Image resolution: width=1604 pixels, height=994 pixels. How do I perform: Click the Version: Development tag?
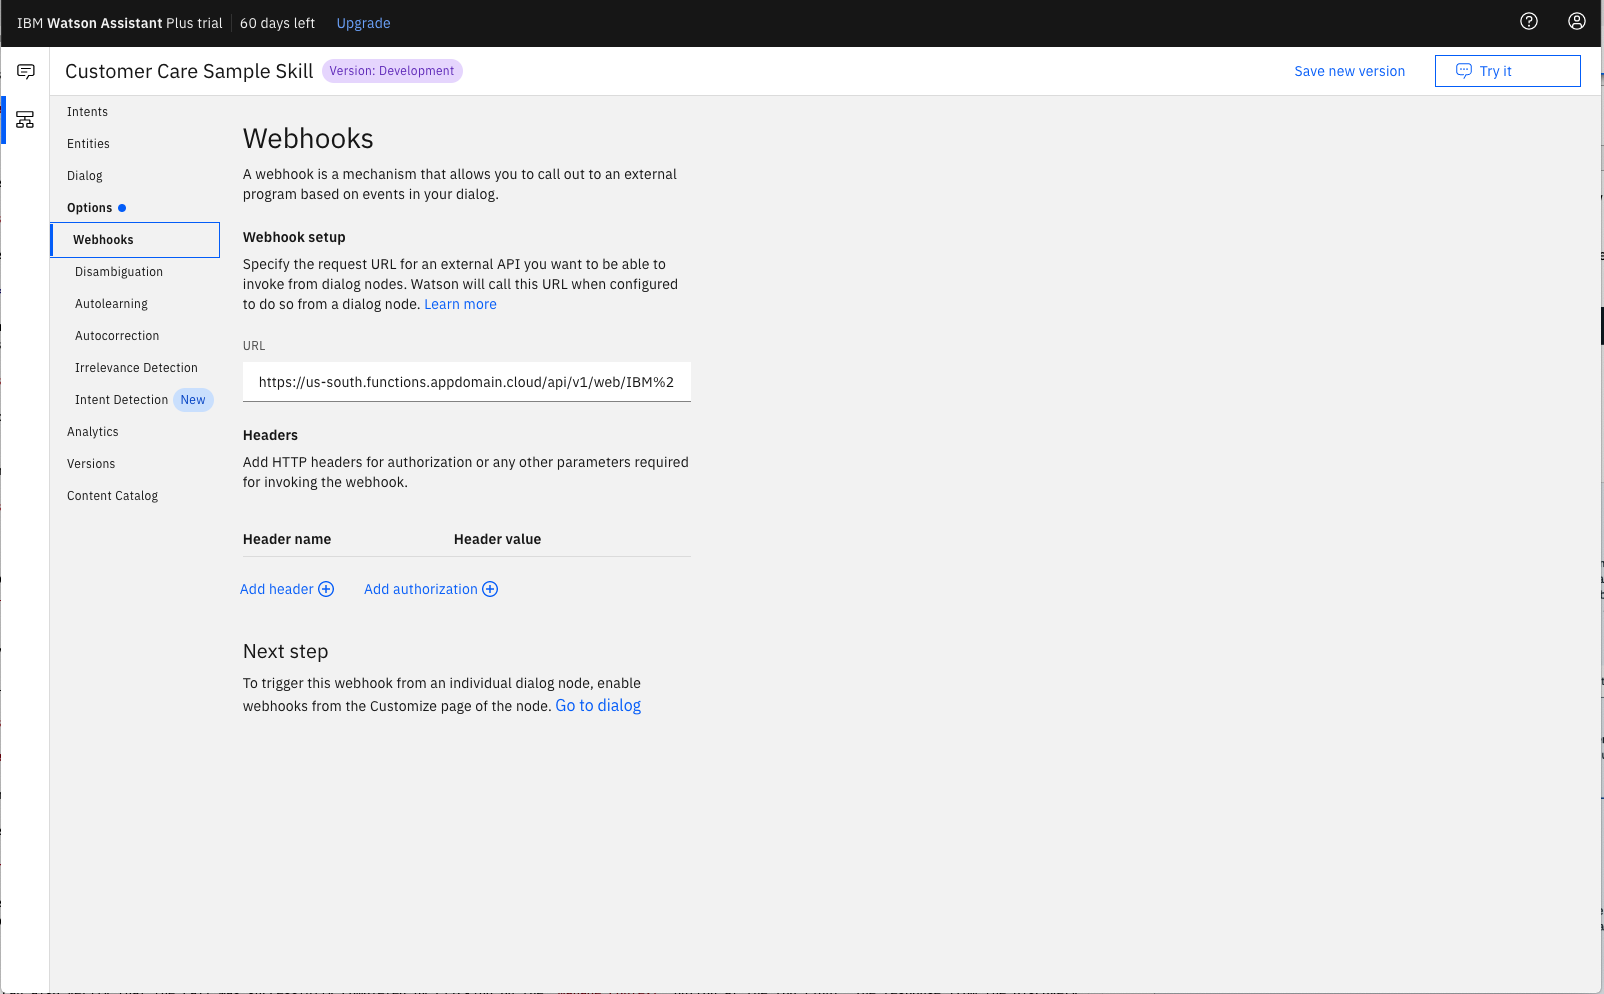[x=392, y=71]
